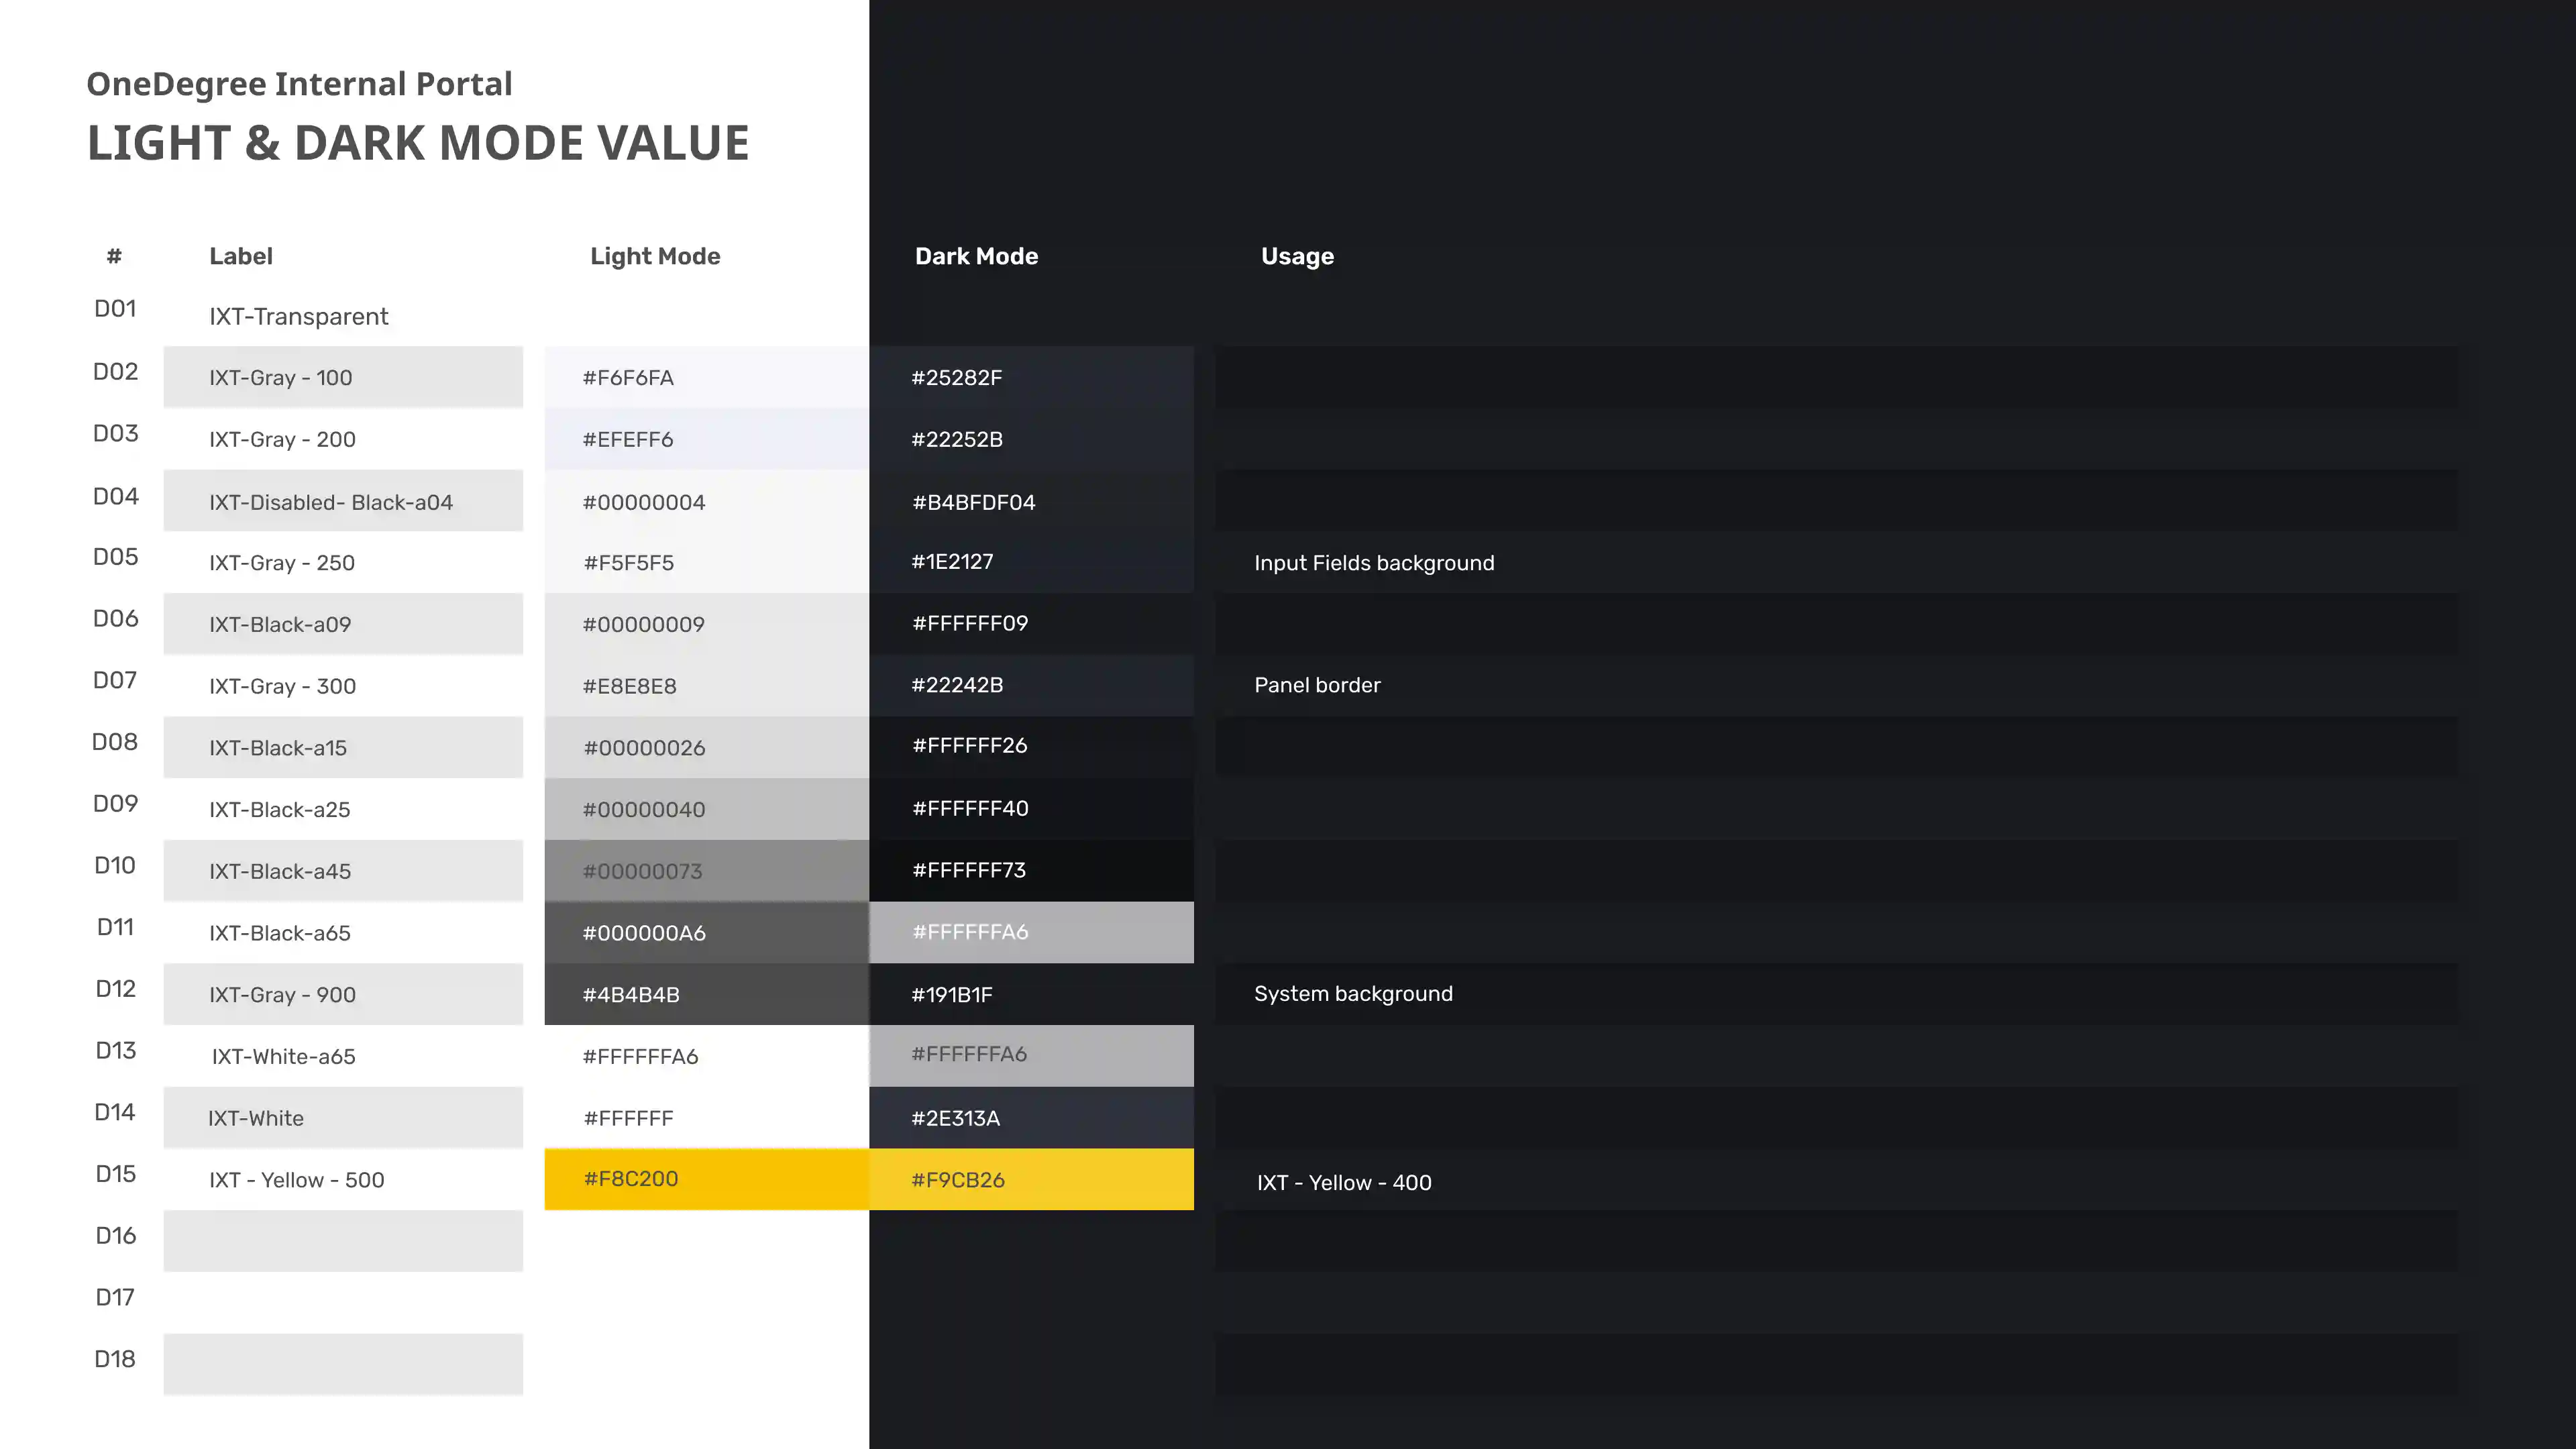Select the D18 row number
Screen dimensions: 2576x1449
[x=115, y=1359]
